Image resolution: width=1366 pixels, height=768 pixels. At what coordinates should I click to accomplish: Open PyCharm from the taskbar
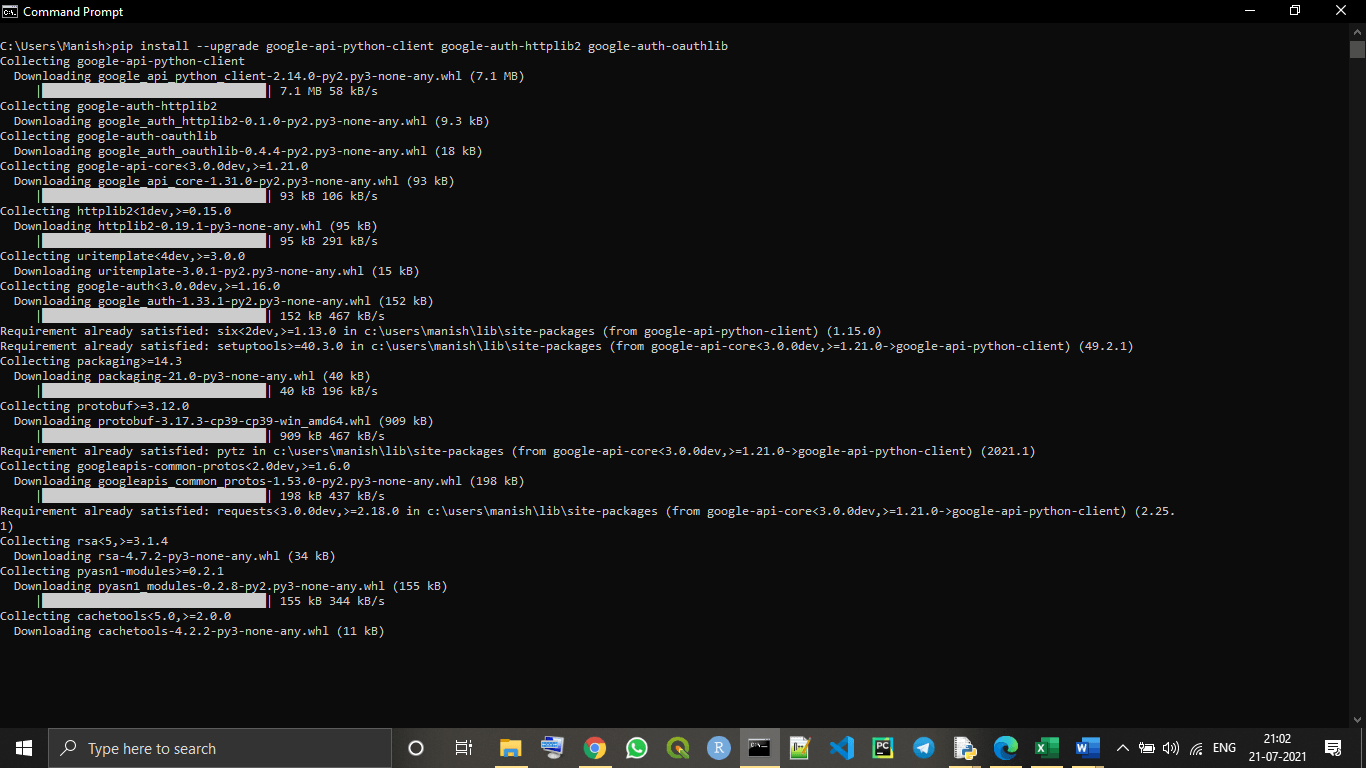pyautogui.click(x=881, y=747)
